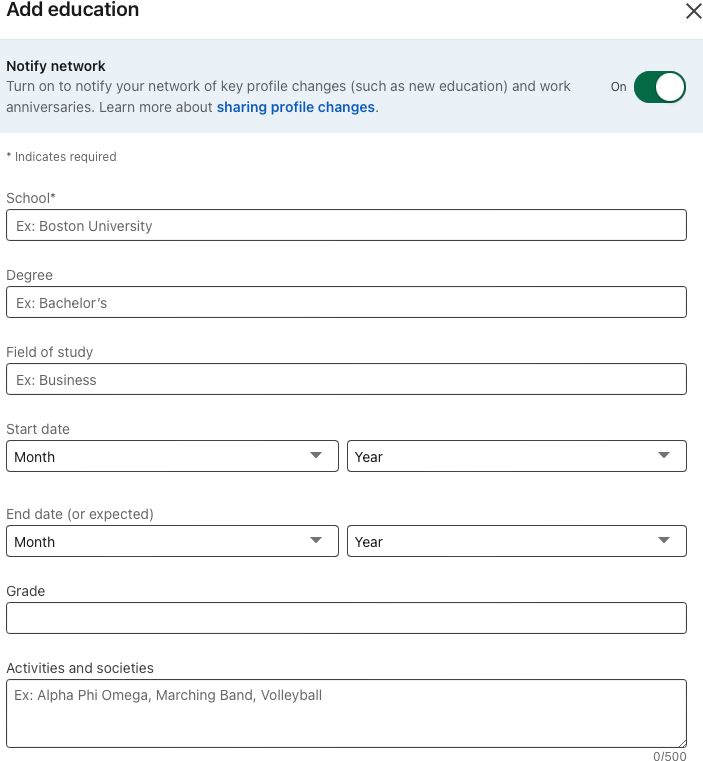Screen dimensions: 703x761
Task: Close the Add education dialog
Action: pyautogui.click(x=693, y=11)
